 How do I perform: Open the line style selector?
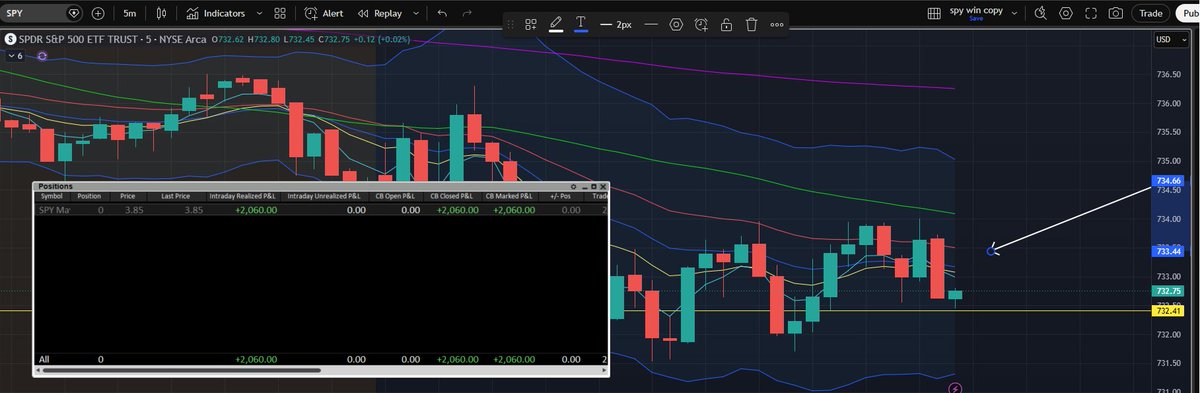coord(651,24)
